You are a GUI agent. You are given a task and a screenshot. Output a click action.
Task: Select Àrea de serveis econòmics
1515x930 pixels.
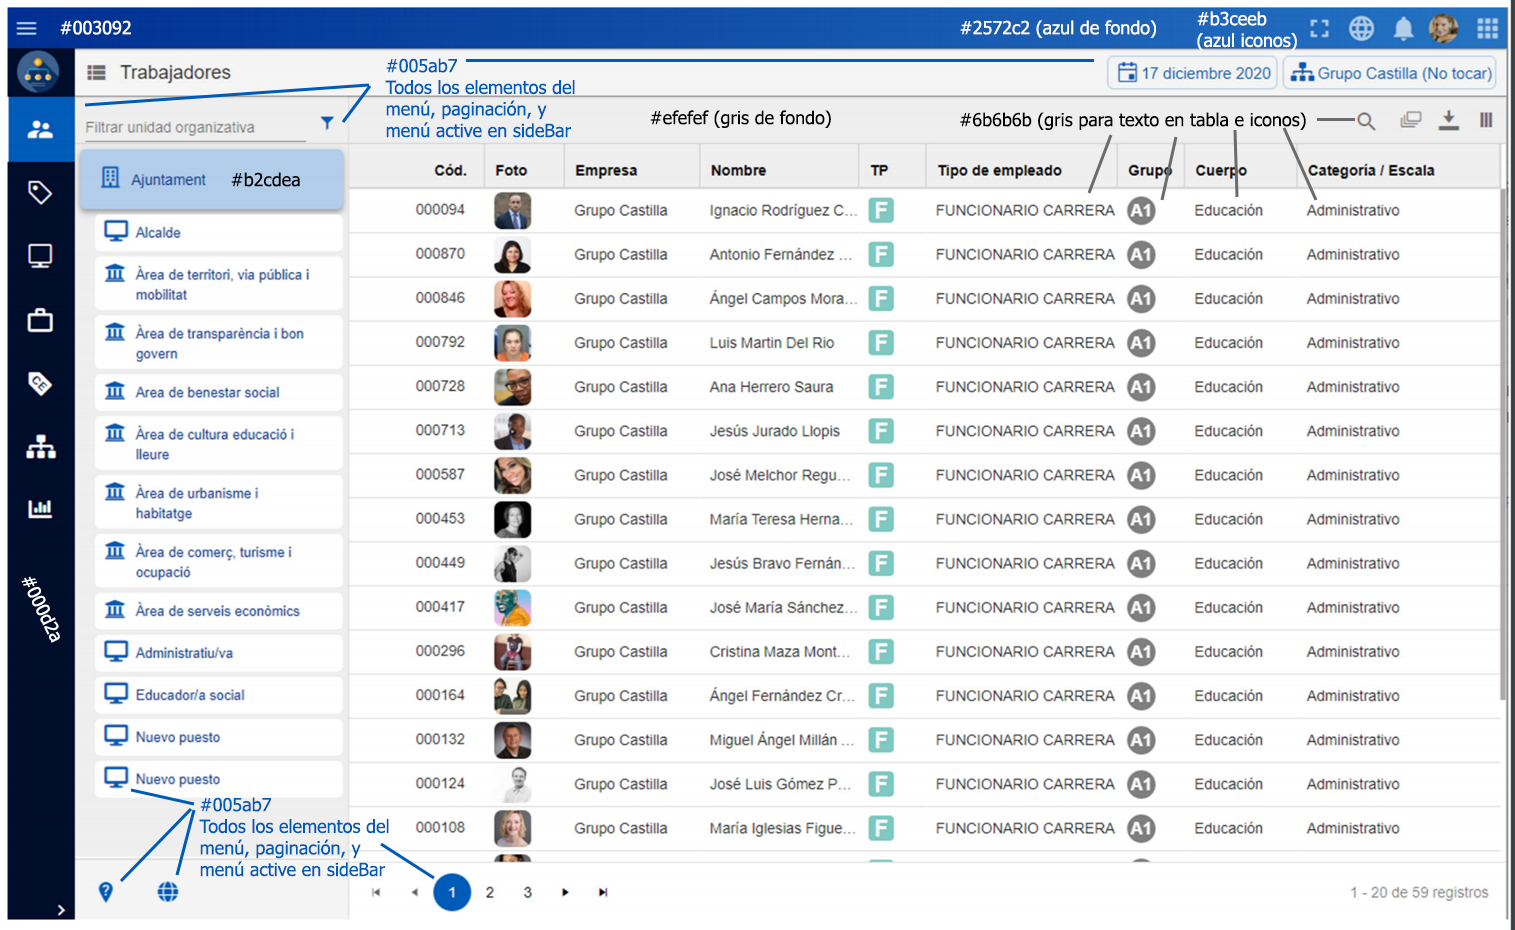coord(219,611)
